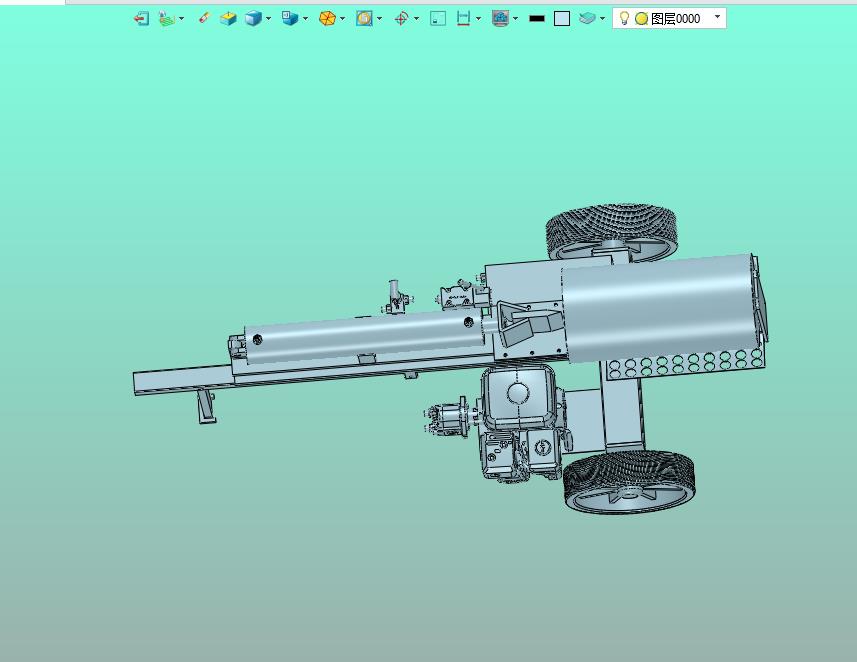Click the monitor display settings icon

500,19
